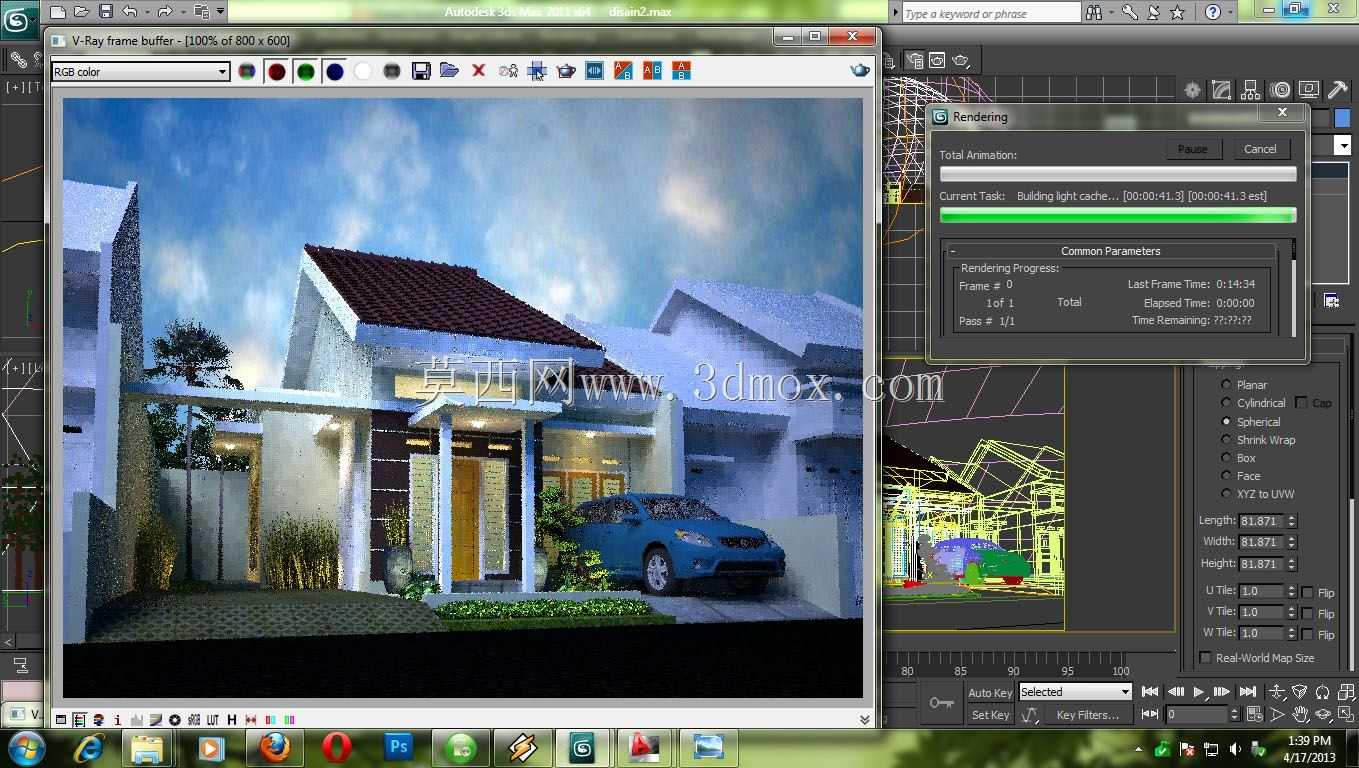Click the Length value field
The image size is (1359, 768).
pos(1261,521)
